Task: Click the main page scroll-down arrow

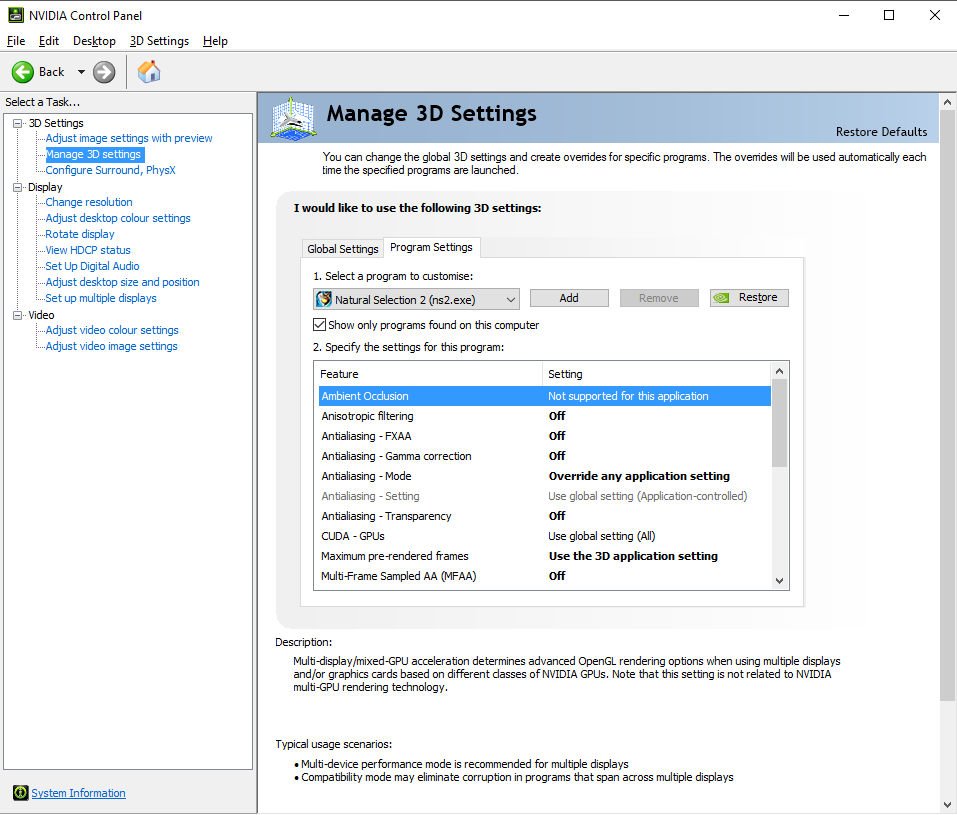Action: tap(948, 805)
